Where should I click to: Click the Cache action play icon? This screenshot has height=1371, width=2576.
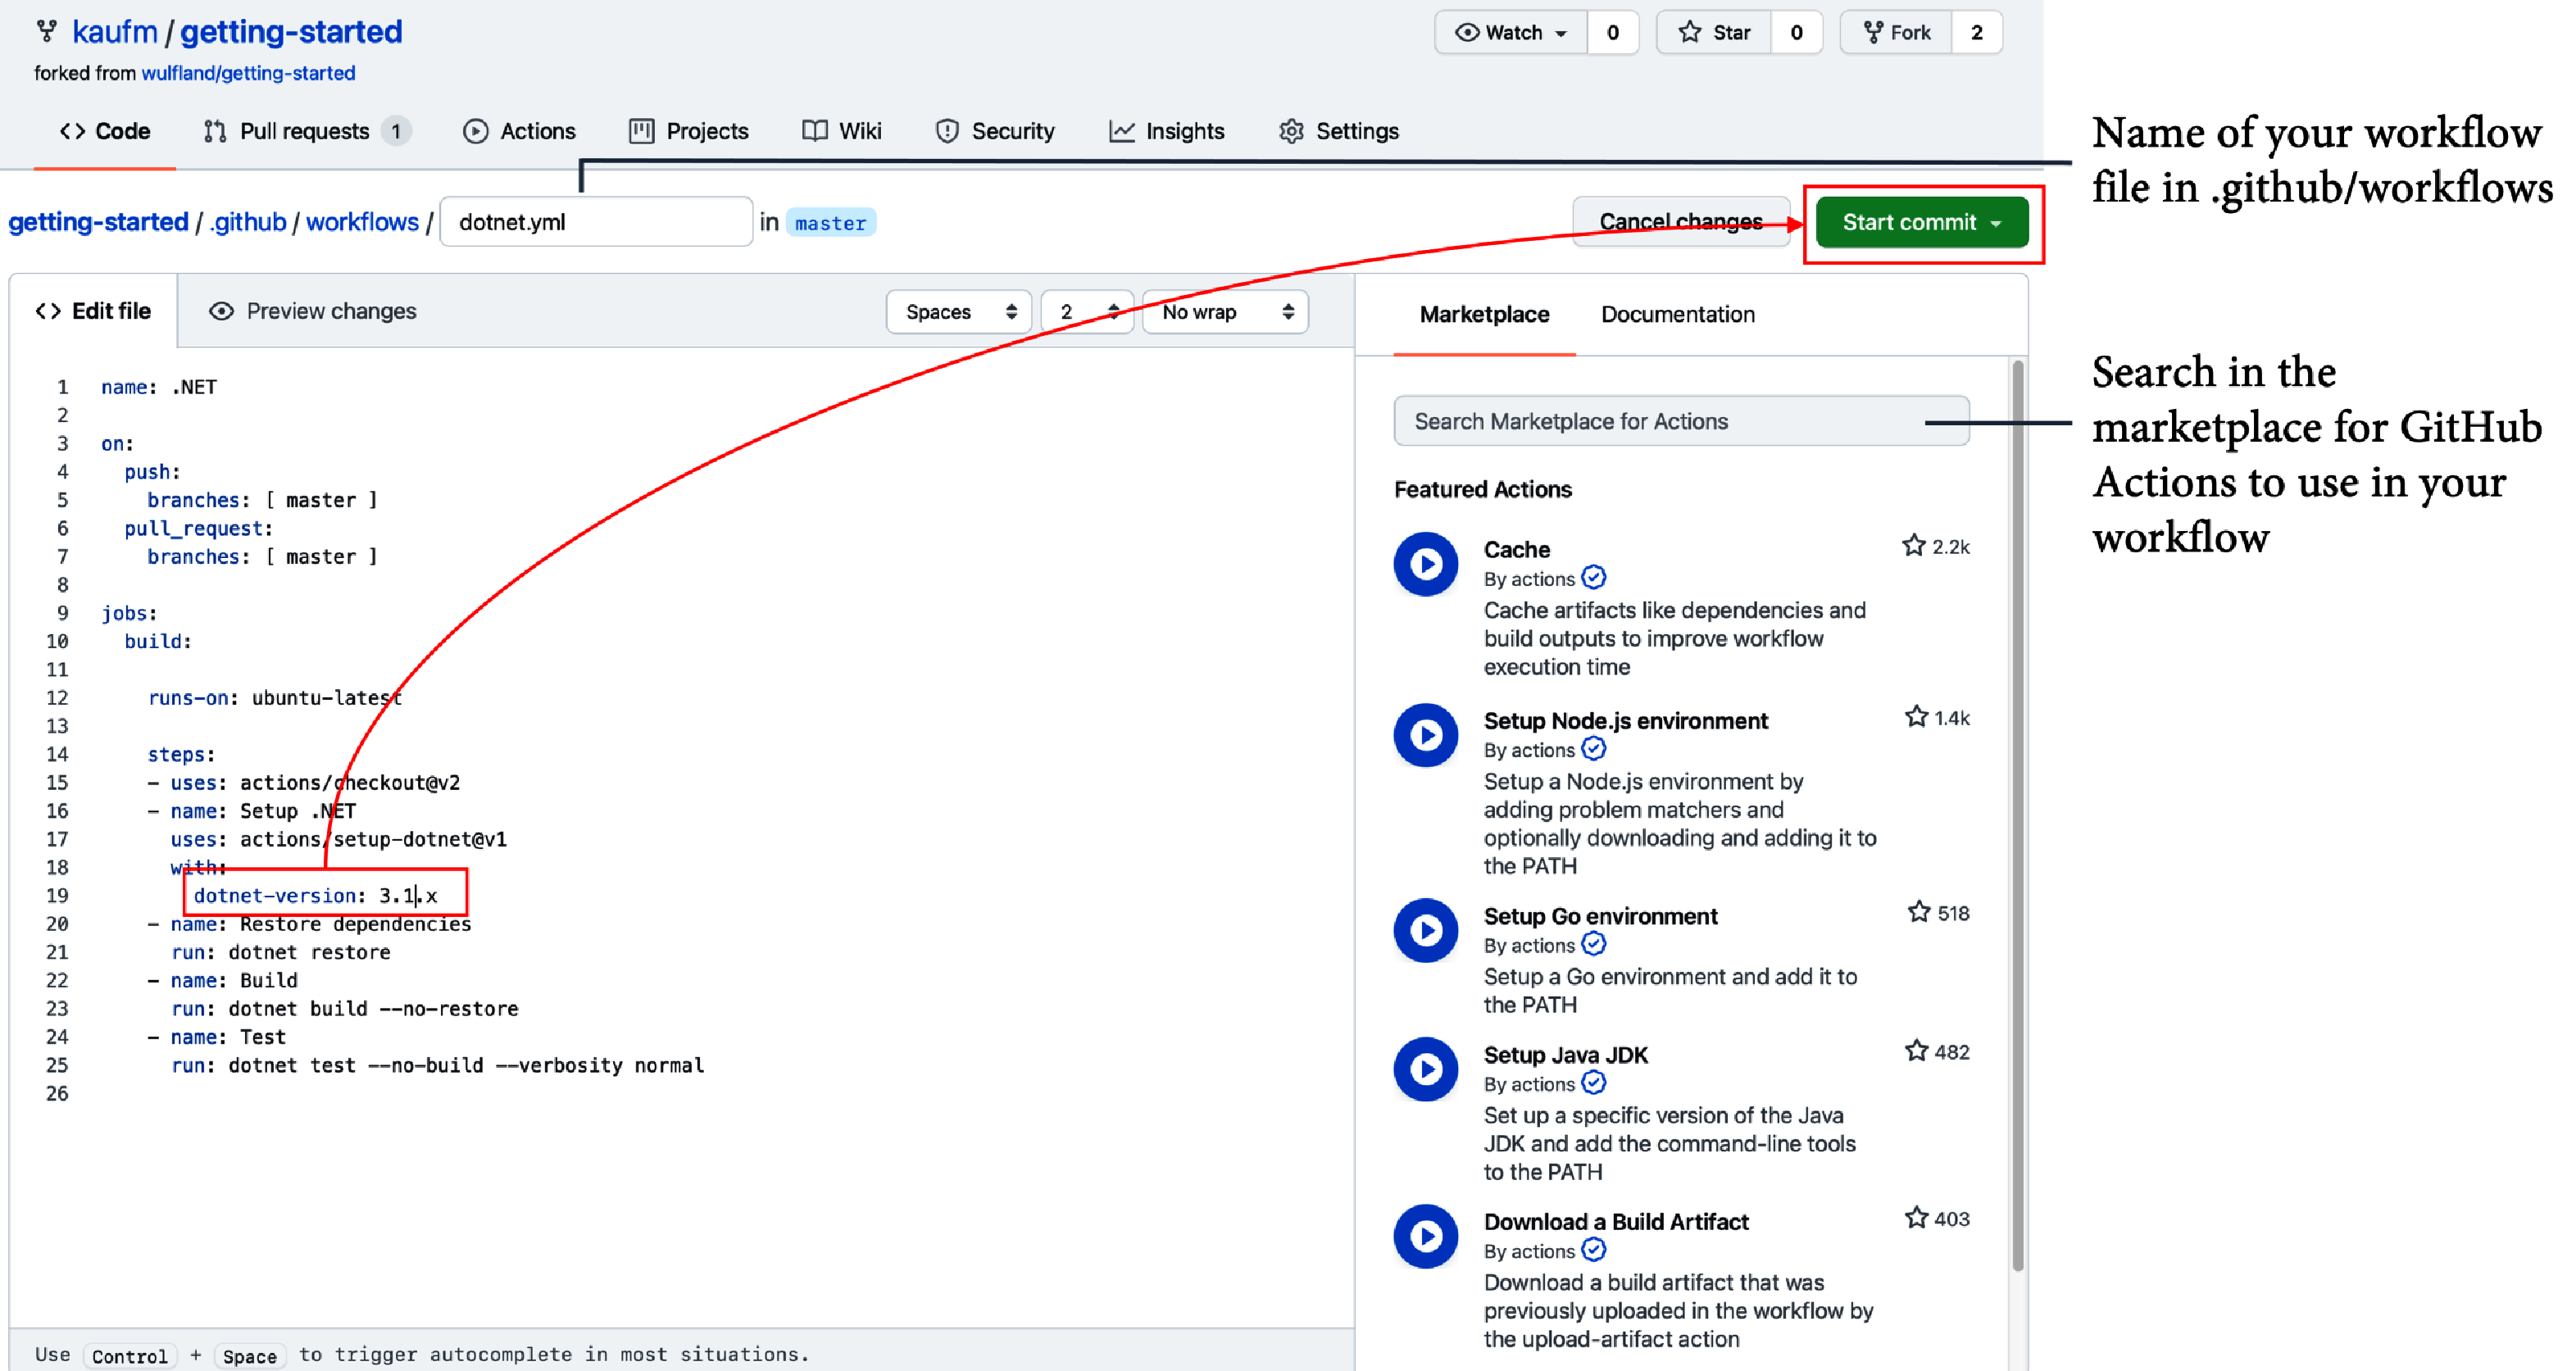tap(1426, 564)
